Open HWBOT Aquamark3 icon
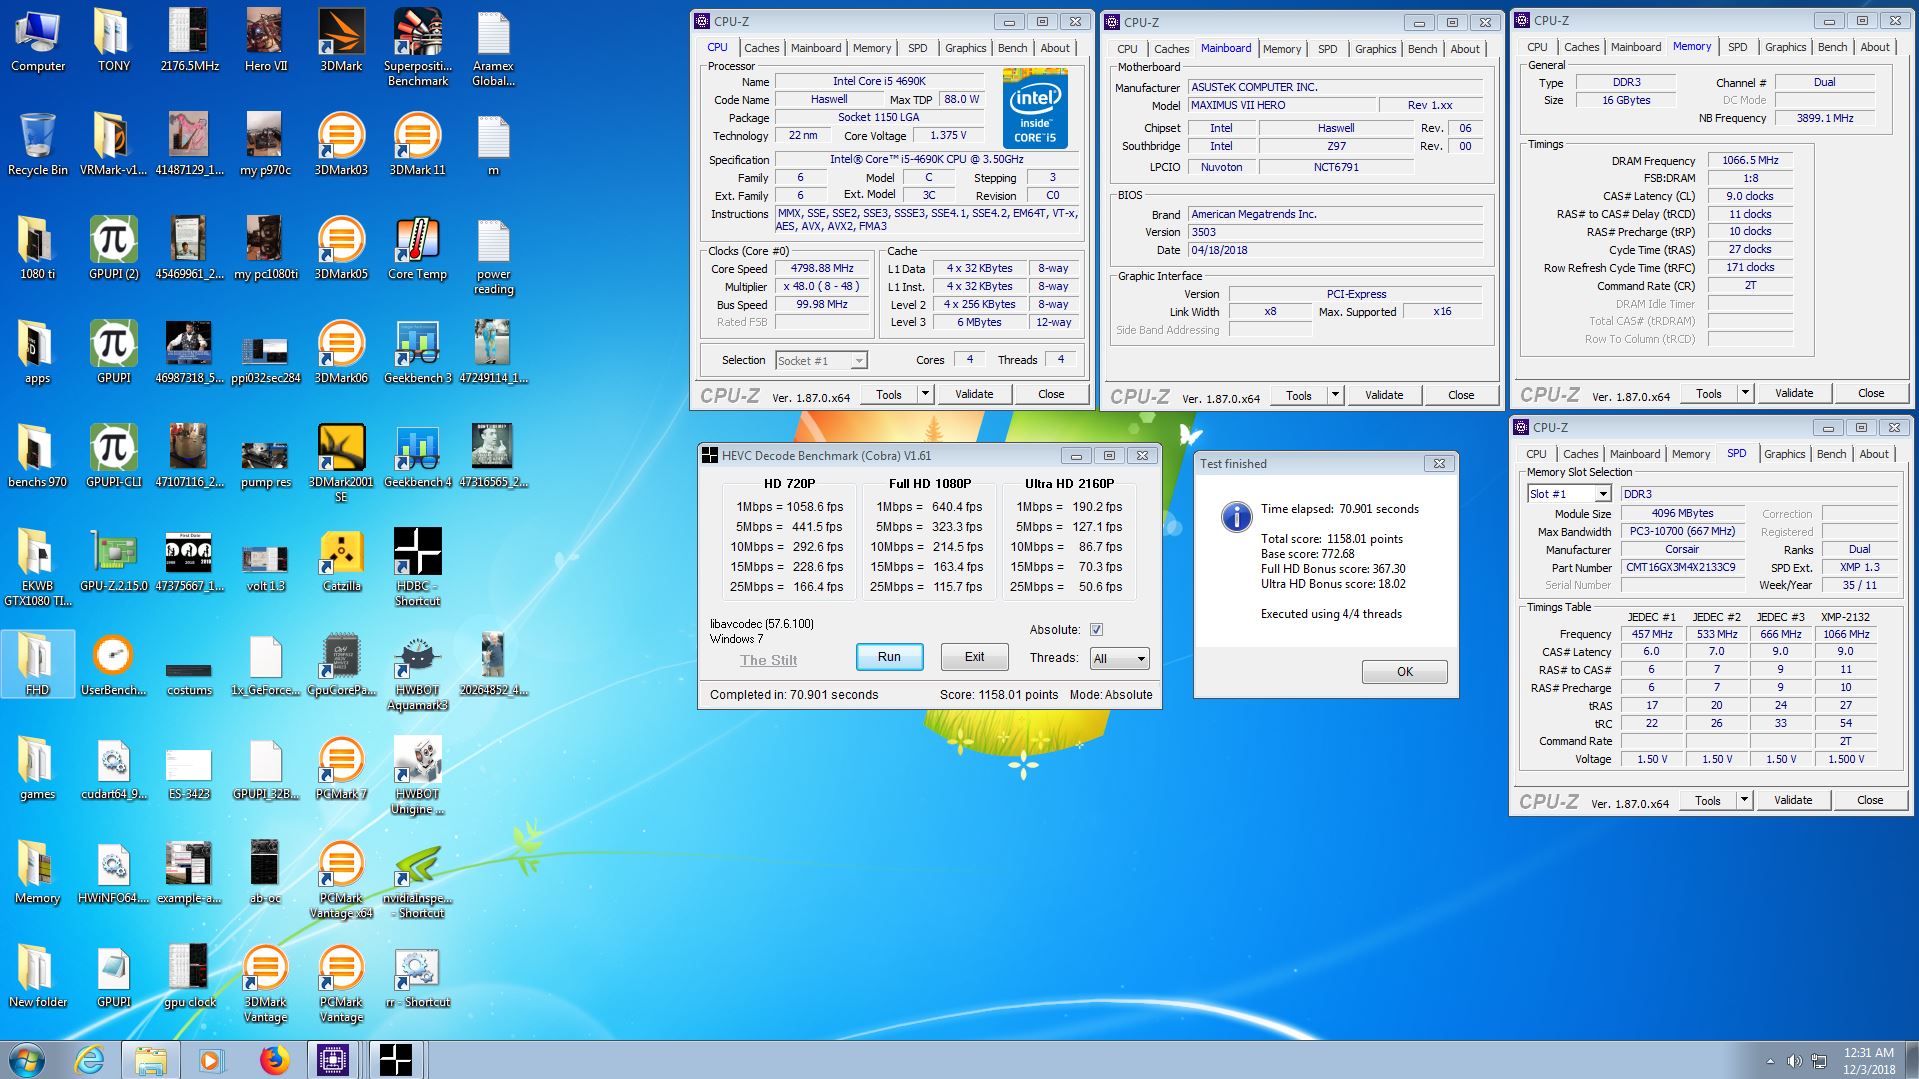 417,672
